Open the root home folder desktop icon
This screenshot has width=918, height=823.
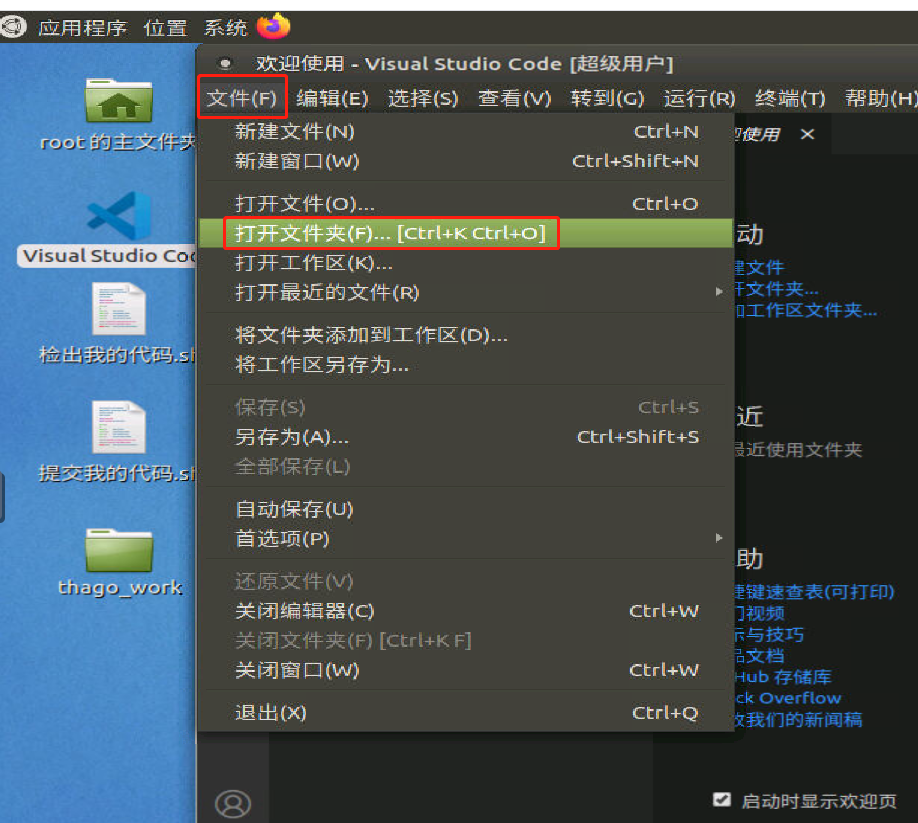coord(119,101)
